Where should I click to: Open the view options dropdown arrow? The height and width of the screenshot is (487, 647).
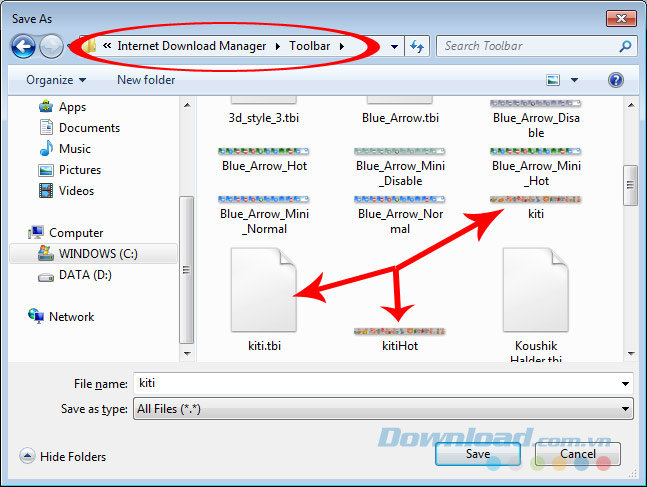click(x=574, y=80)
